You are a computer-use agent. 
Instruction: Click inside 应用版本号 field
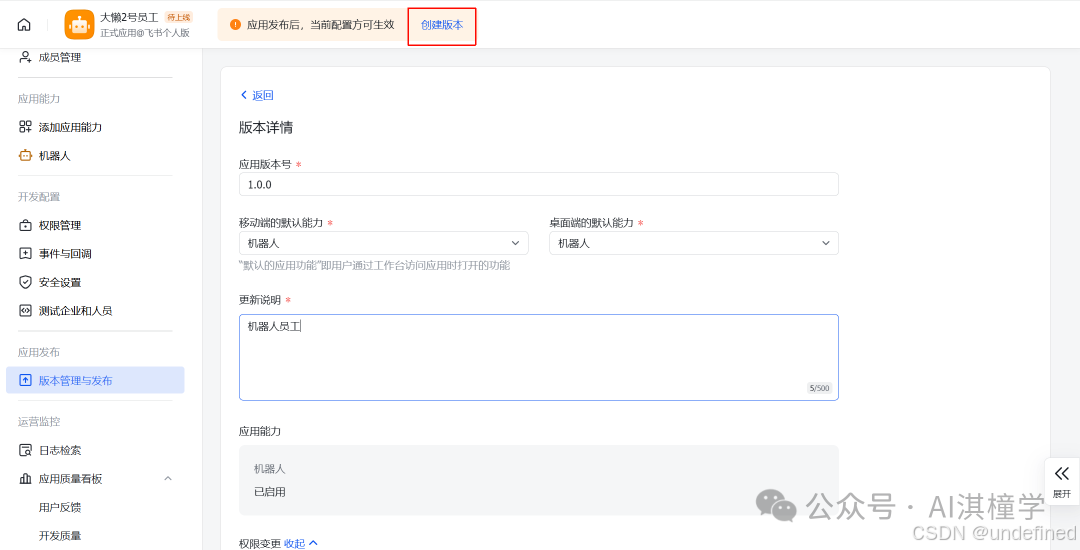[539, 184]
